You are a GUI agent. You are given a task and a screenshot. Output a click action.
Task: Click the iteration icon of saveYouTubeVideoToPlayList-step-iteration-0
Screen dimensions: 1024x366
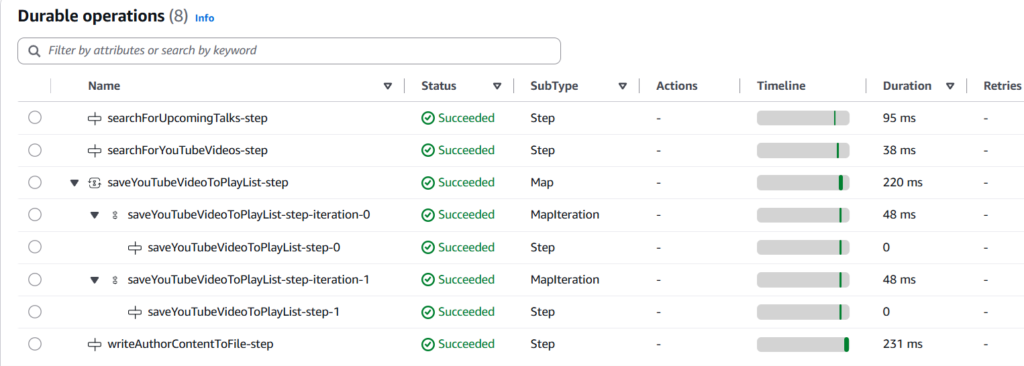pos(115,215)
